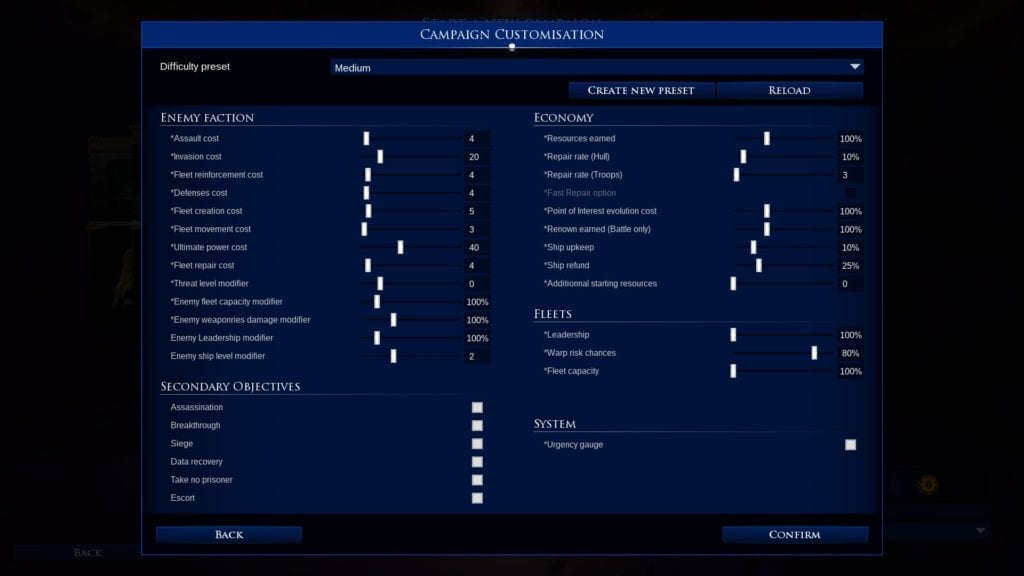Viewport: 1024px width, 576px height.
Task: Click the Invasion cost slider handle
Action: point(380,156)
